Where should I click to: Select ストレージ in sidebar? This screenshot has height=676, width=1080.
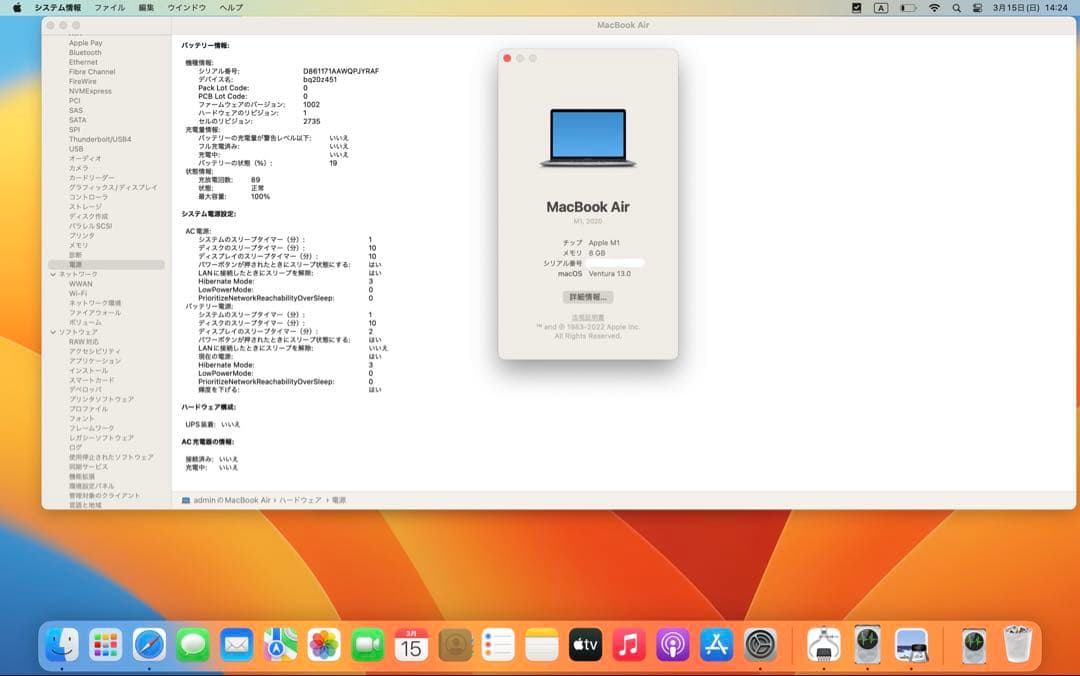85,207
